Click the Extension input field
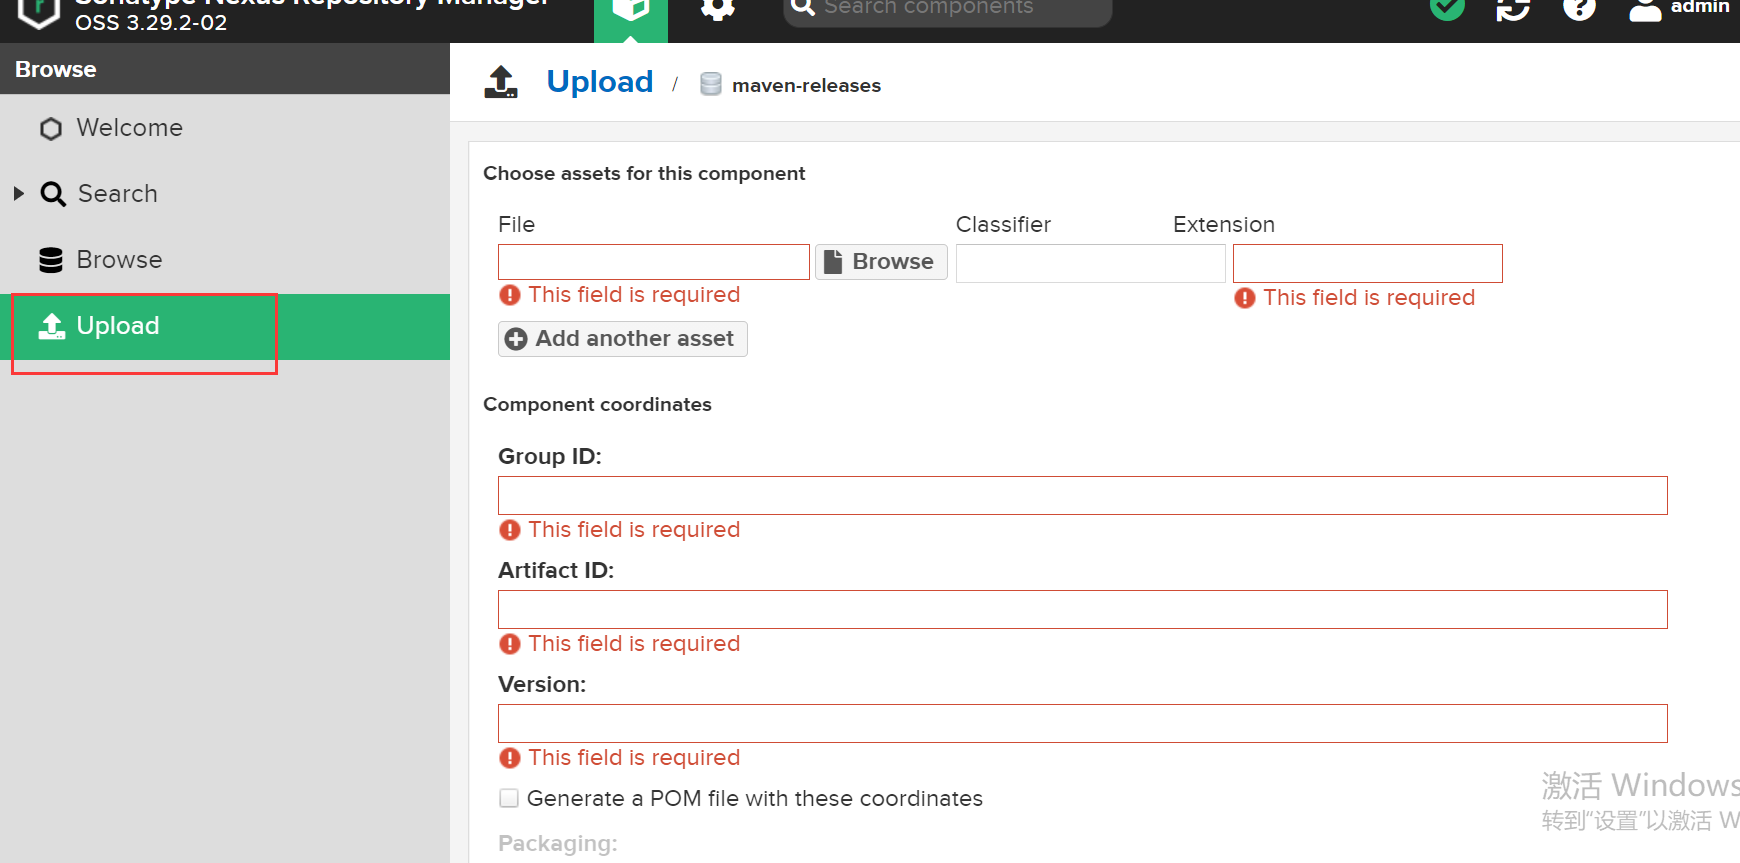 point(1367,264)
